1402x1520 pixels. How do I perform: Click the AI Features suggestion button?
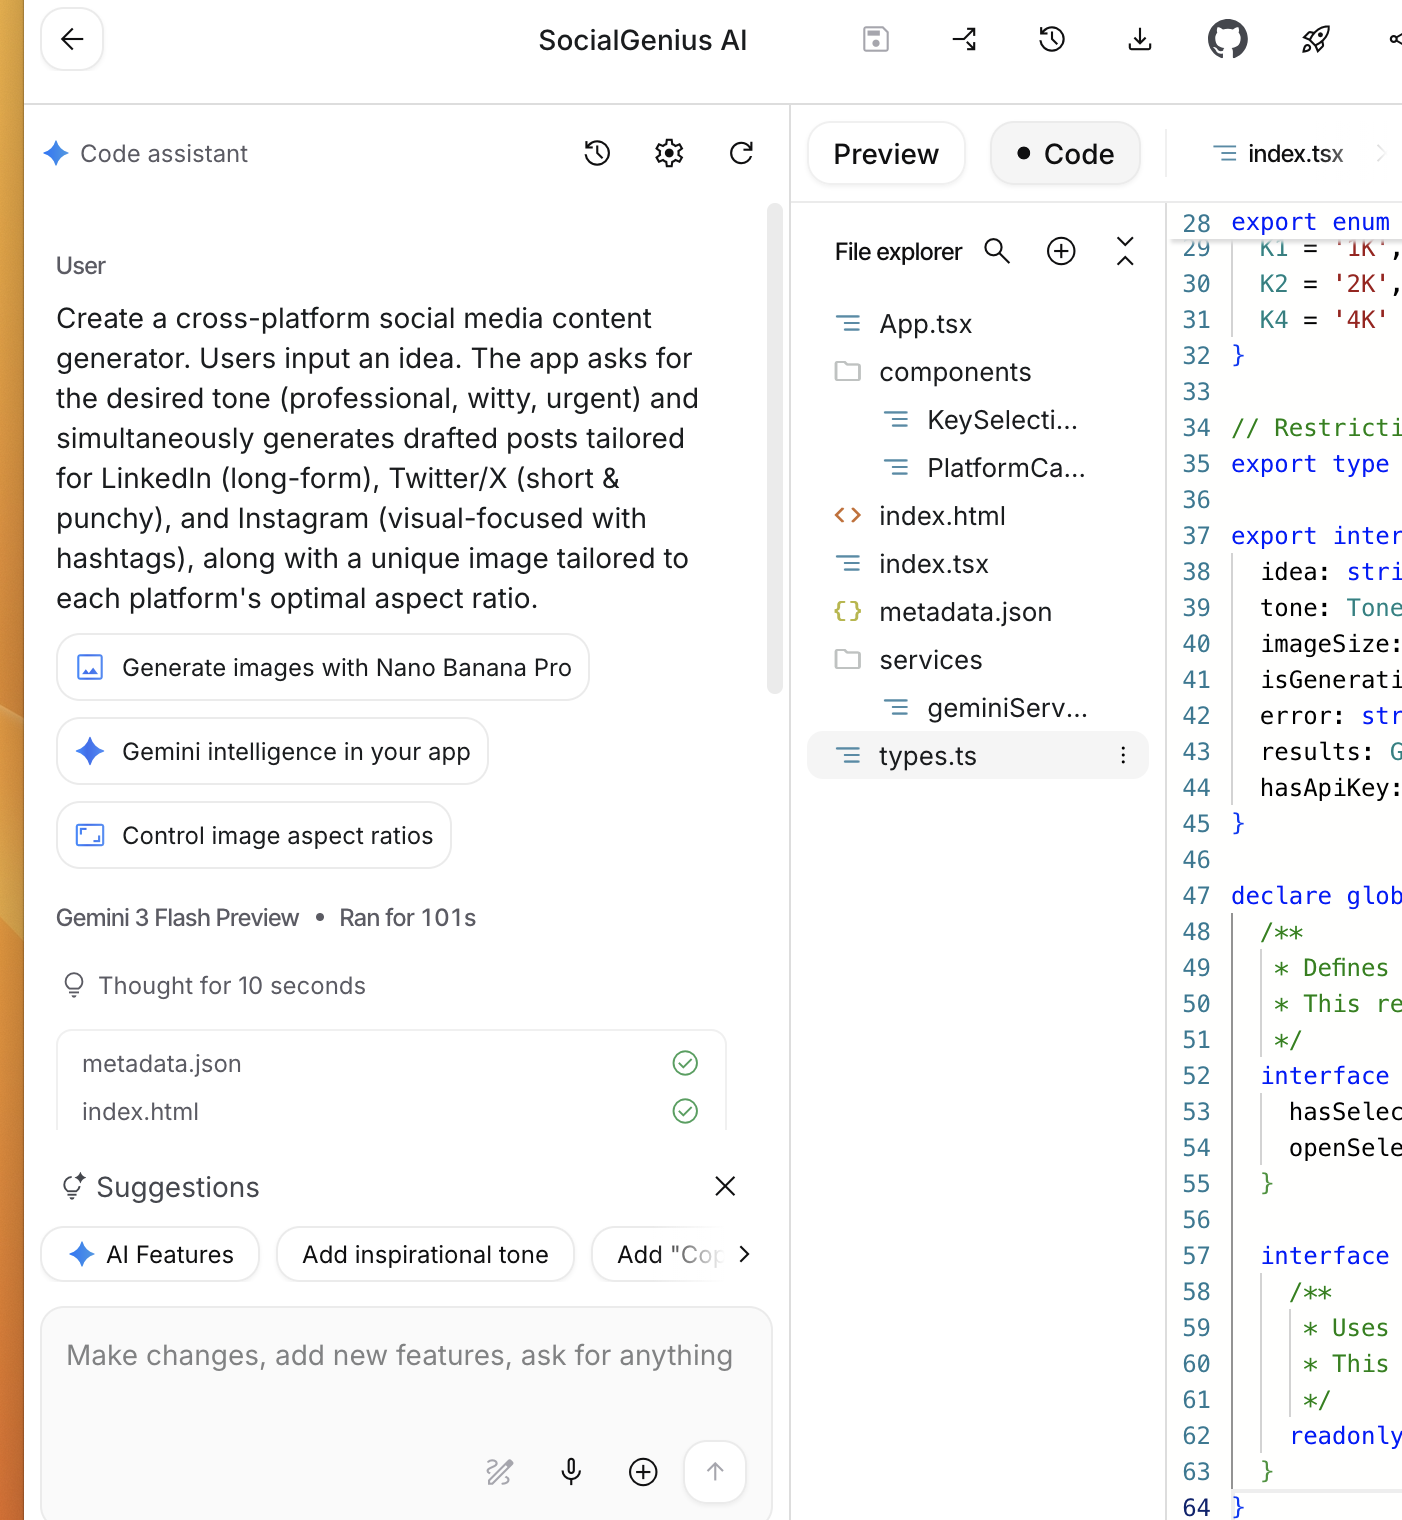coord(150,1254)
